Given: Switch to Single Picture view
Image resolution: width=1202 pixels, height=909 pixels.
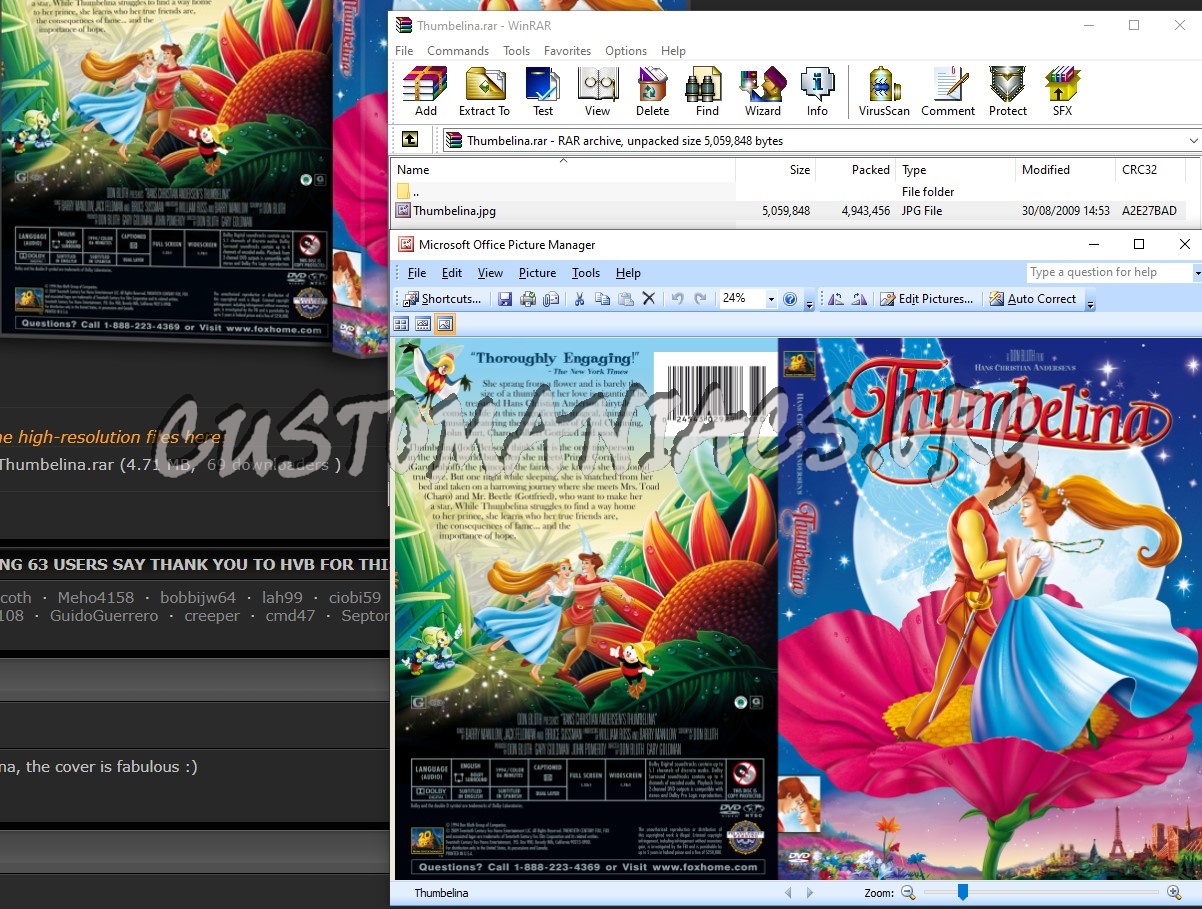Looking at the screenshot, I should (x=445, y=324).
